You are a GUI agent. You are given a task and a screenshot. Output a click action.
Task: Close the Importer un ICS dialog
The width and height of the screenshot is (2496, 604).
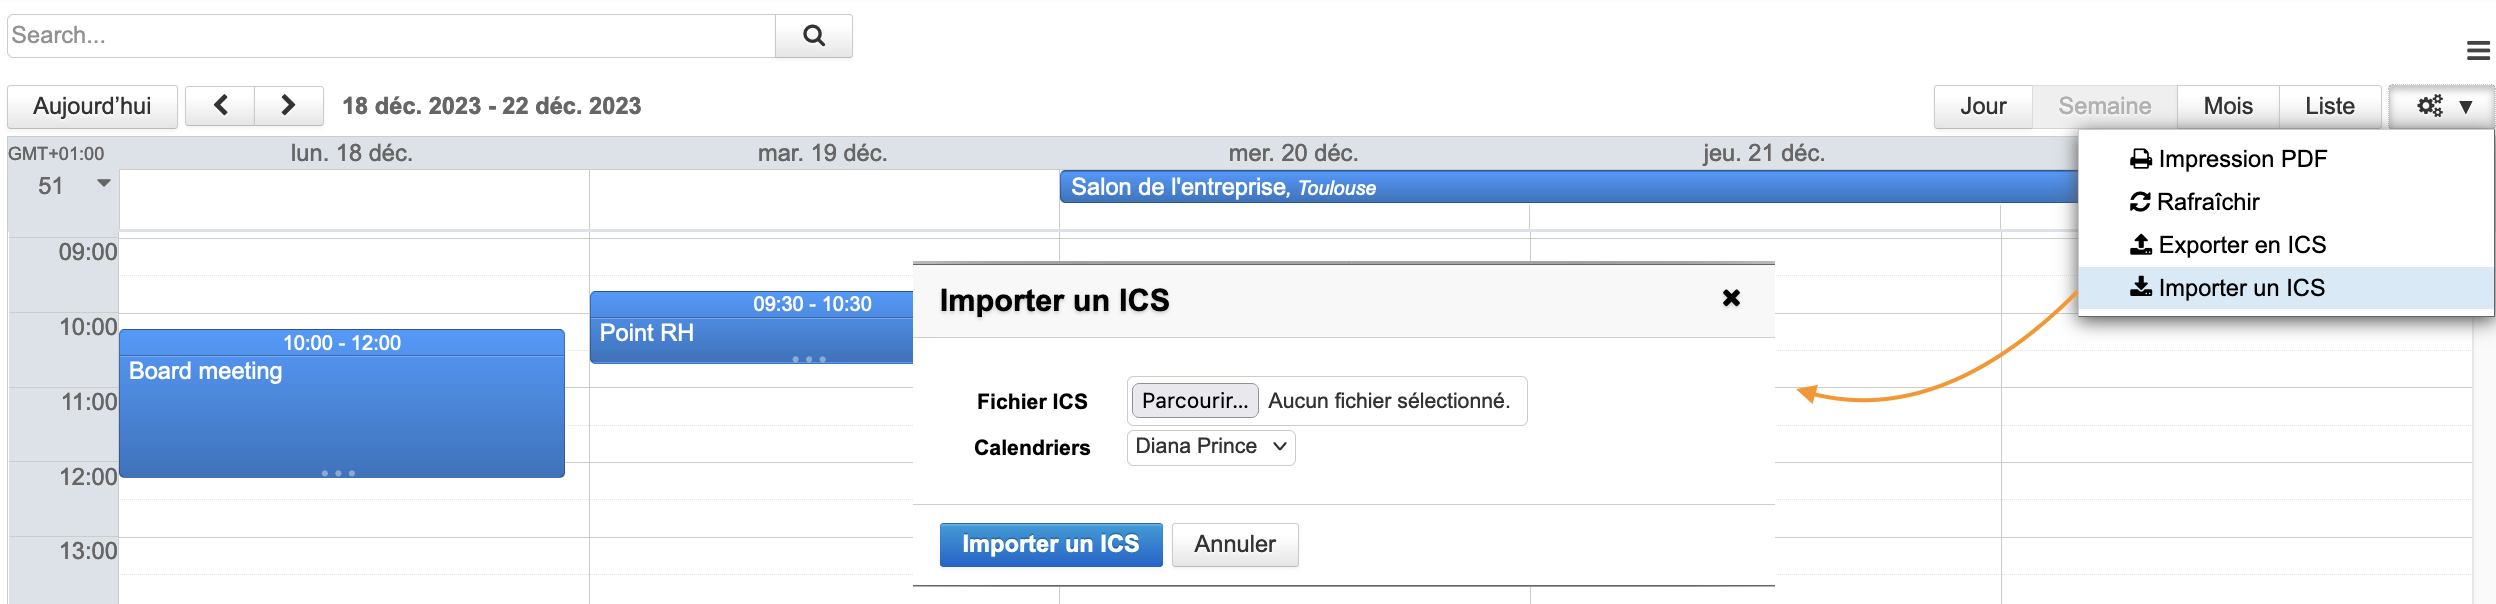click(x=1731, y=298)
